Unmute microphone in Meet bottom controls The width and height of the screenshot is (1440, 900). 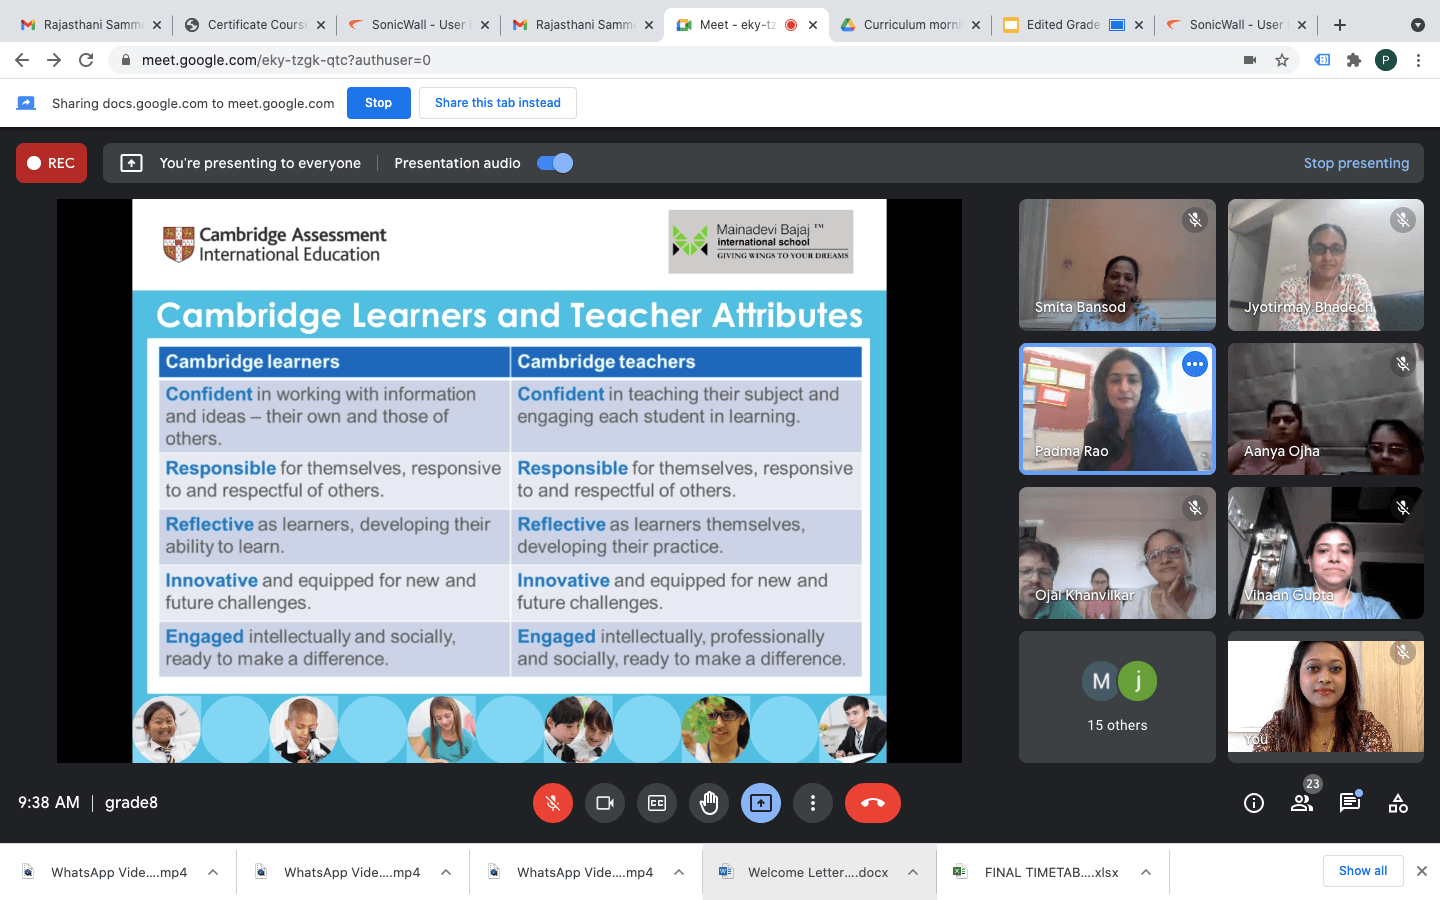553,803
